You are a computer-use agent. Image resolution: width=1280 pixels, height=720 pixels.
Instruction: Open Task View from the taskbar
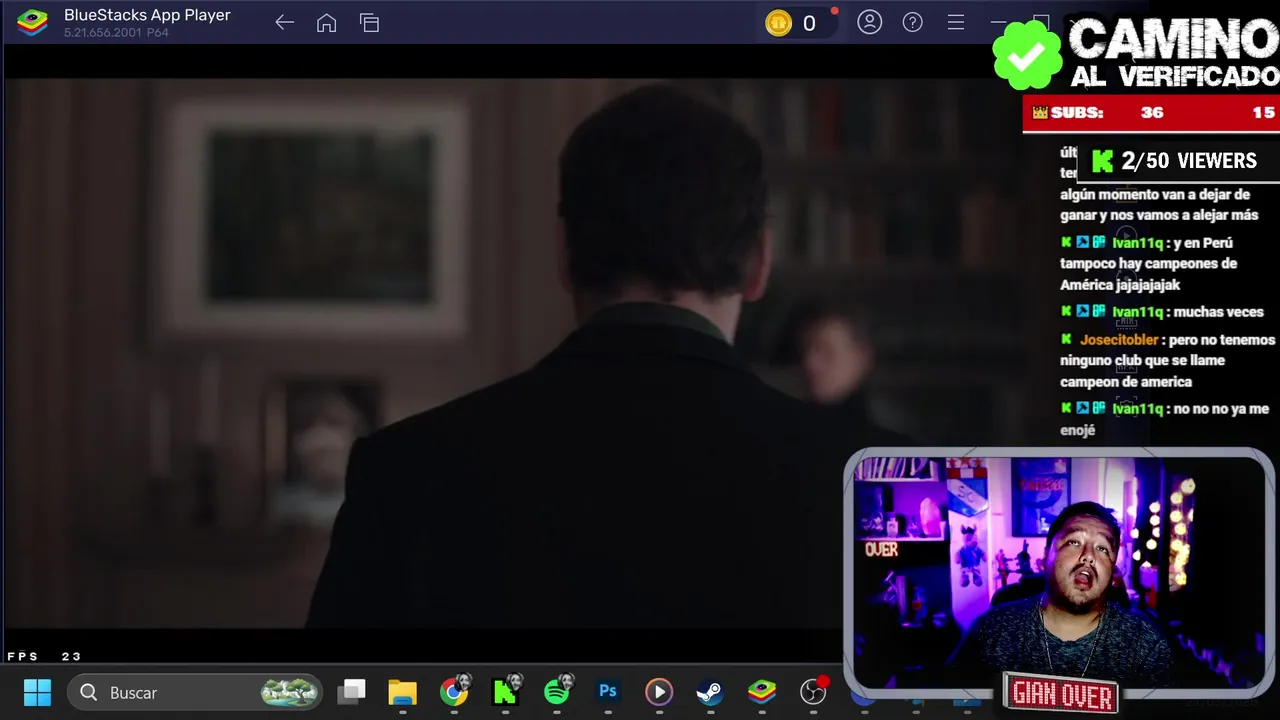click(x=352, y=692)
